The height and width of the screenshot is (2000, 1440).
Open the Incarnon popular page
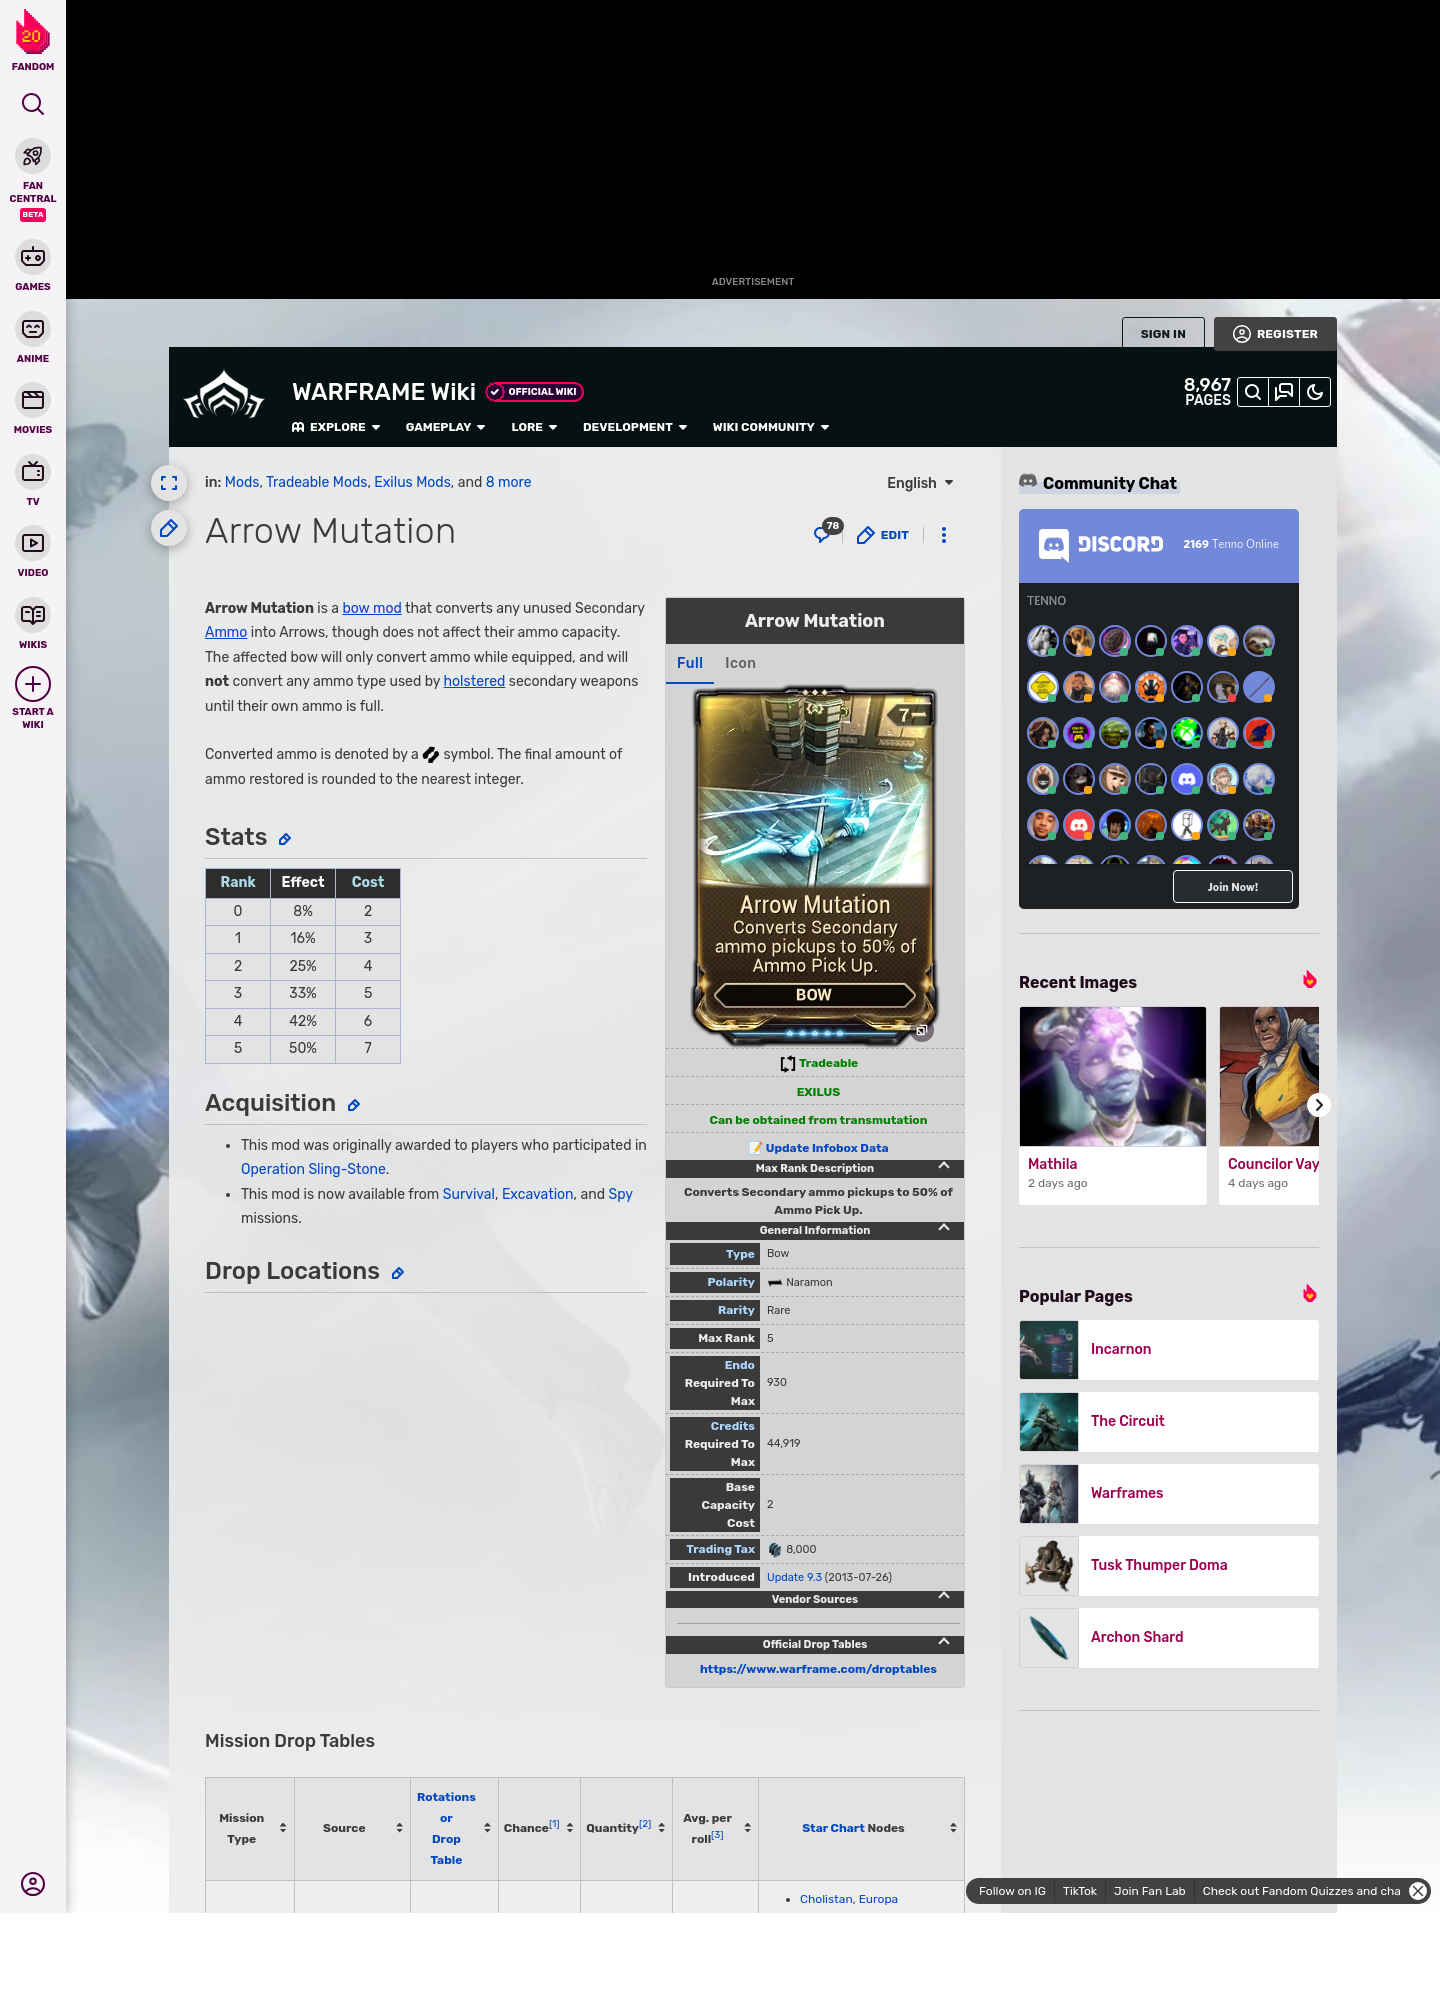point(1169,1350)
